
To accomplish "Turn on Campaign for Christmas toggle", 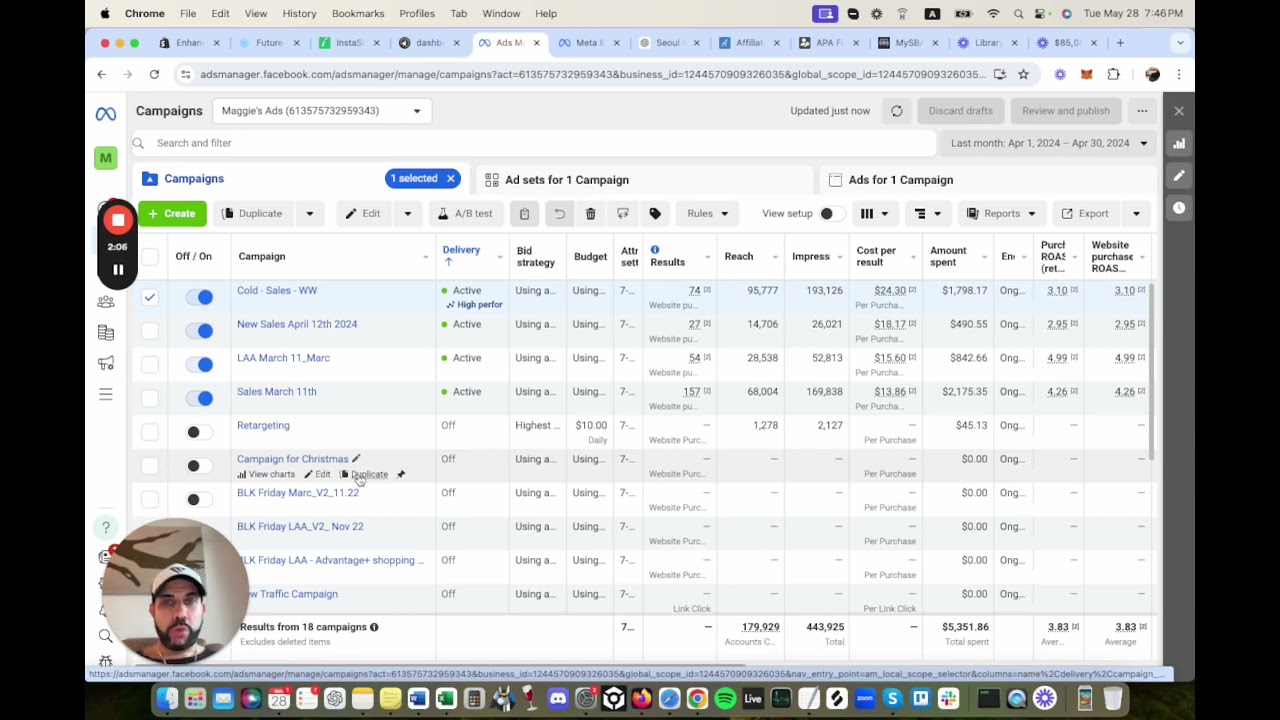I will [199, 466].
